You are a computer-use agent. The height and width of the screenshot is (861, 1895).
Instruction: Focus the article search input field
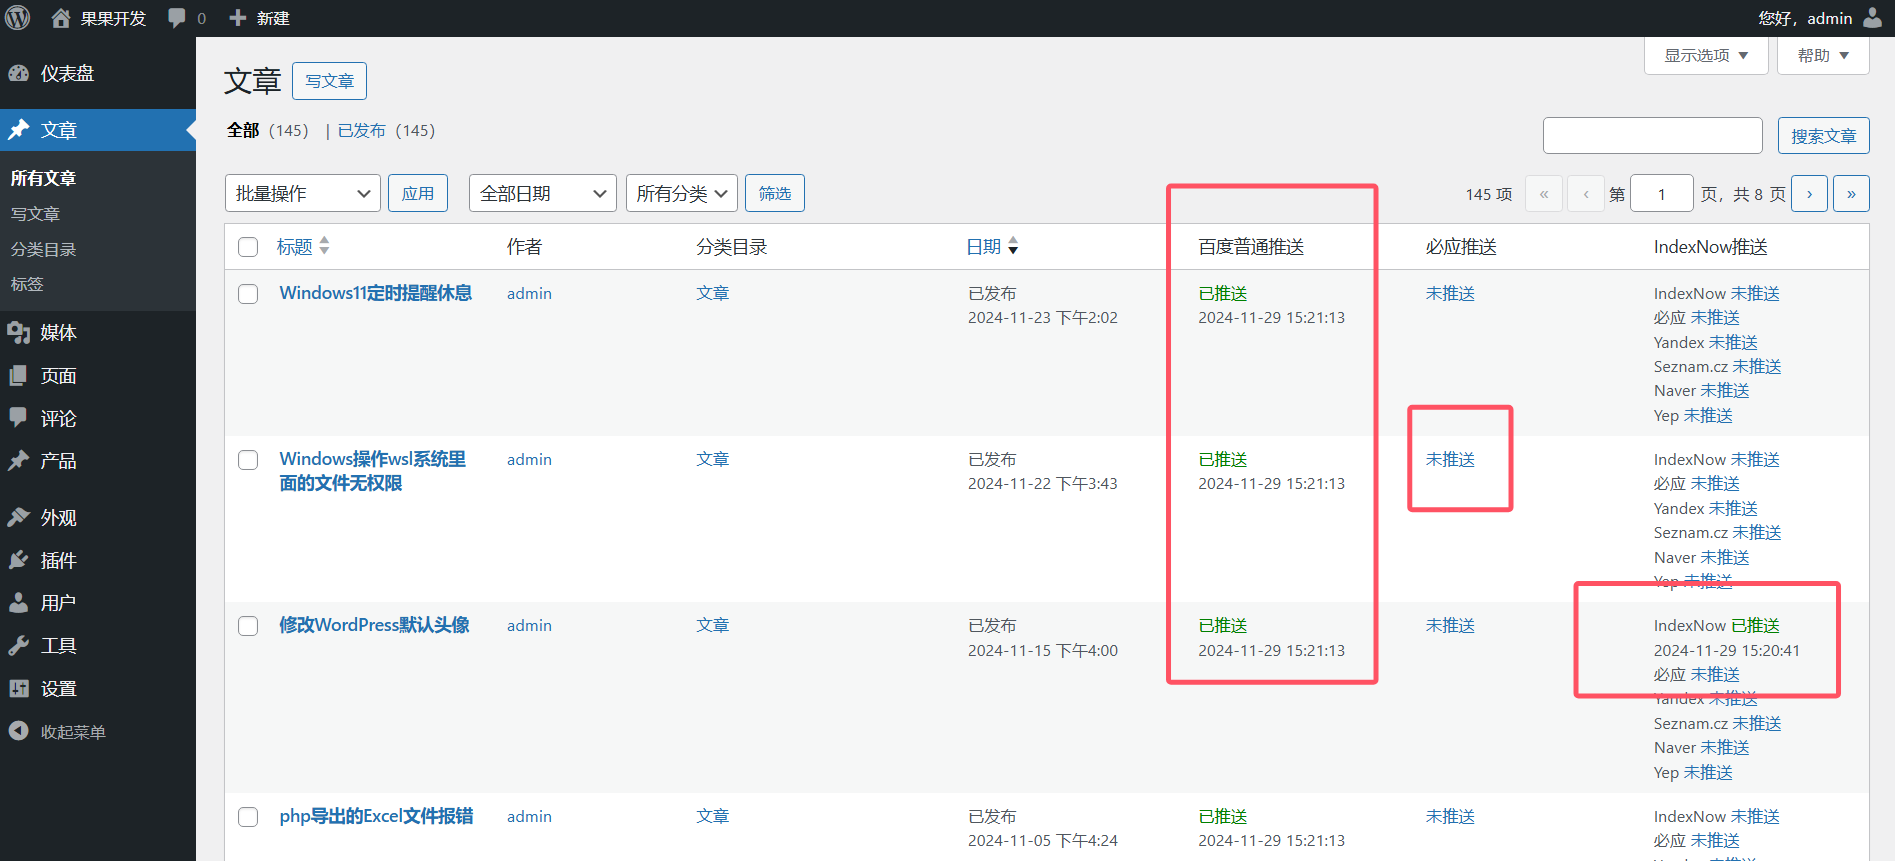pos(1652,135)
